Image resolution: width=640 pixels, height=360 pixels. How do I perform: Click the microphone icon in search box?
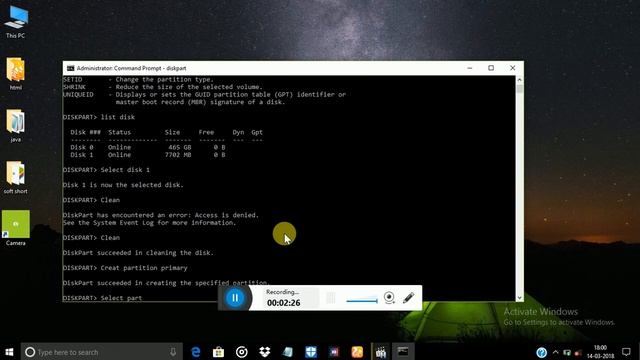click(x=173, y=352)
